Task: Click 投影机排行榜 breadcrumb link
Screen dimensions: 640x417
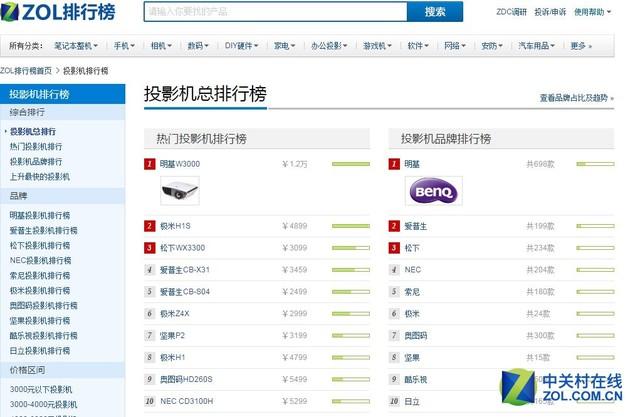Action: pyautogui.click(x=85, y=71)
